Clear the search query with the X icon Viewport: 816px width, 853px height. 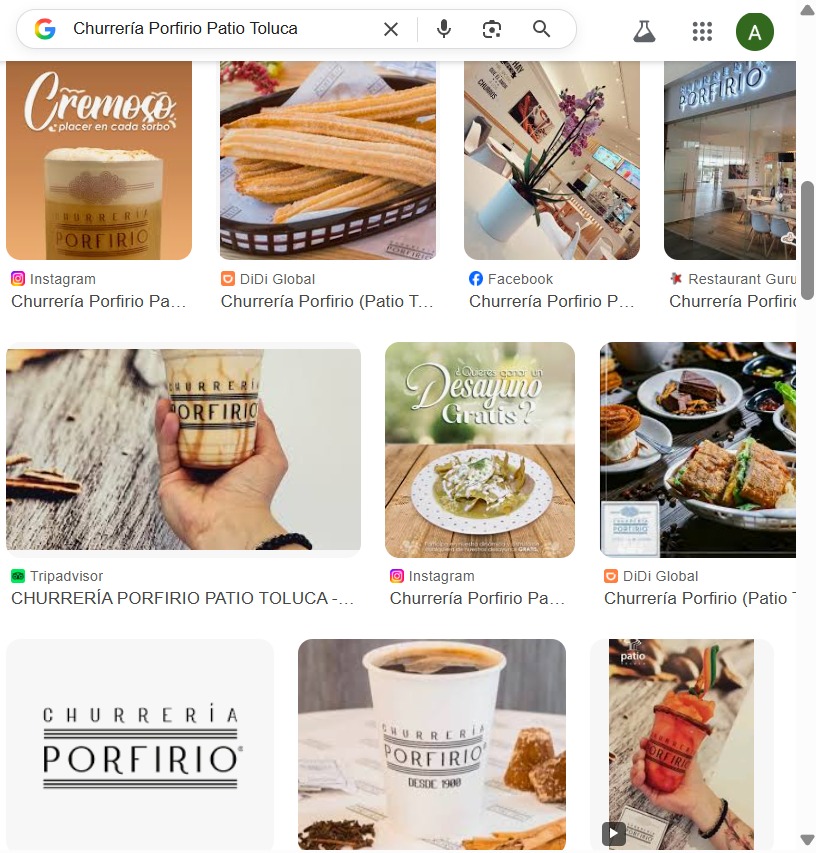[391, 29]
